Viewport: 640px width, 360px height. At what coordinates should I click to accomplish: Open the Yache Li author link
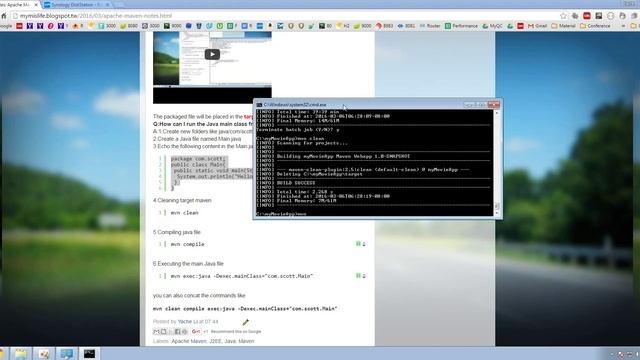tap(188, 322)
